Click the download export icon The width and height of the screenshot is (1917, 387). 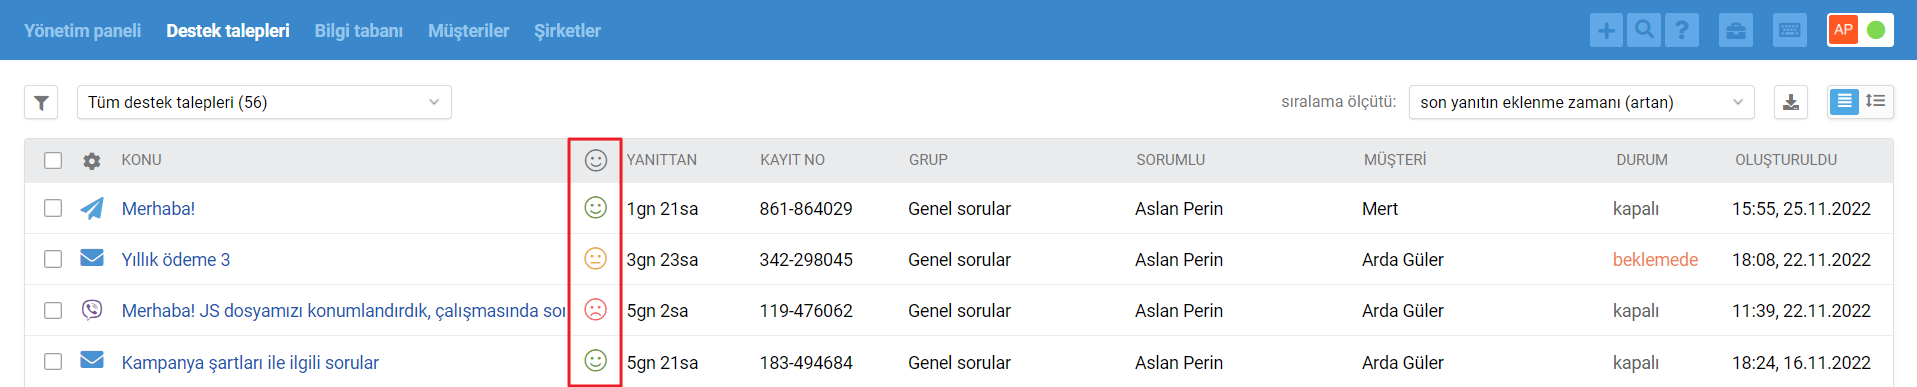point(1791,102)
